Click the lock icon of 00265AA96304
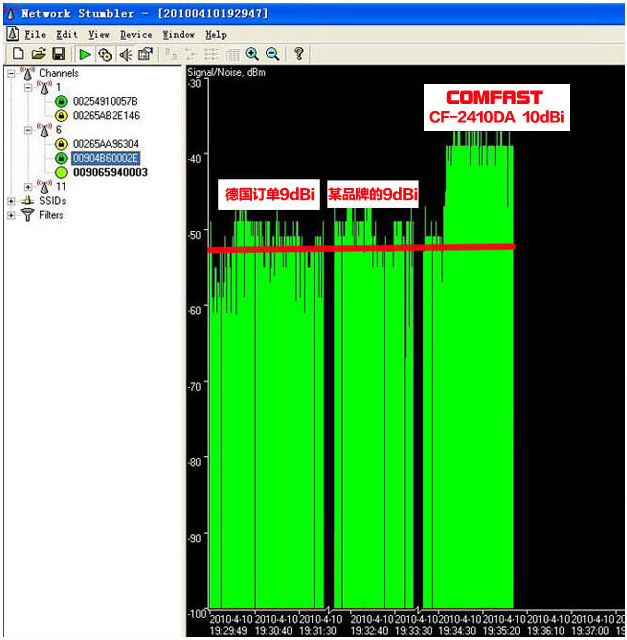 tap(61, 144)
